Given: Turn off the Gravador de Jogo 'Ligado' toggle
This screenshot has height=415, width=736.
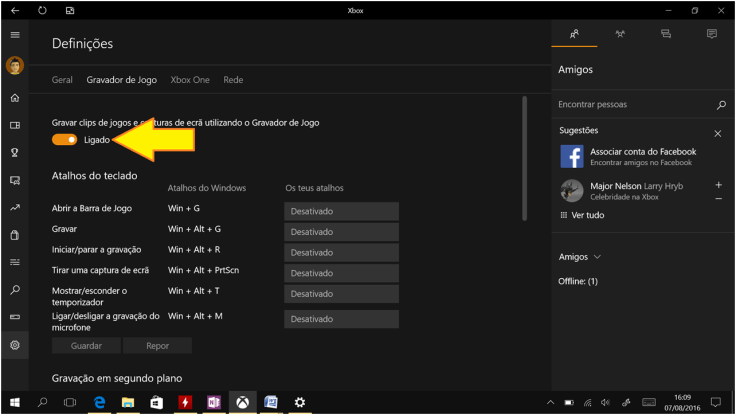Looking at the screenshot, I should [65, 140].
